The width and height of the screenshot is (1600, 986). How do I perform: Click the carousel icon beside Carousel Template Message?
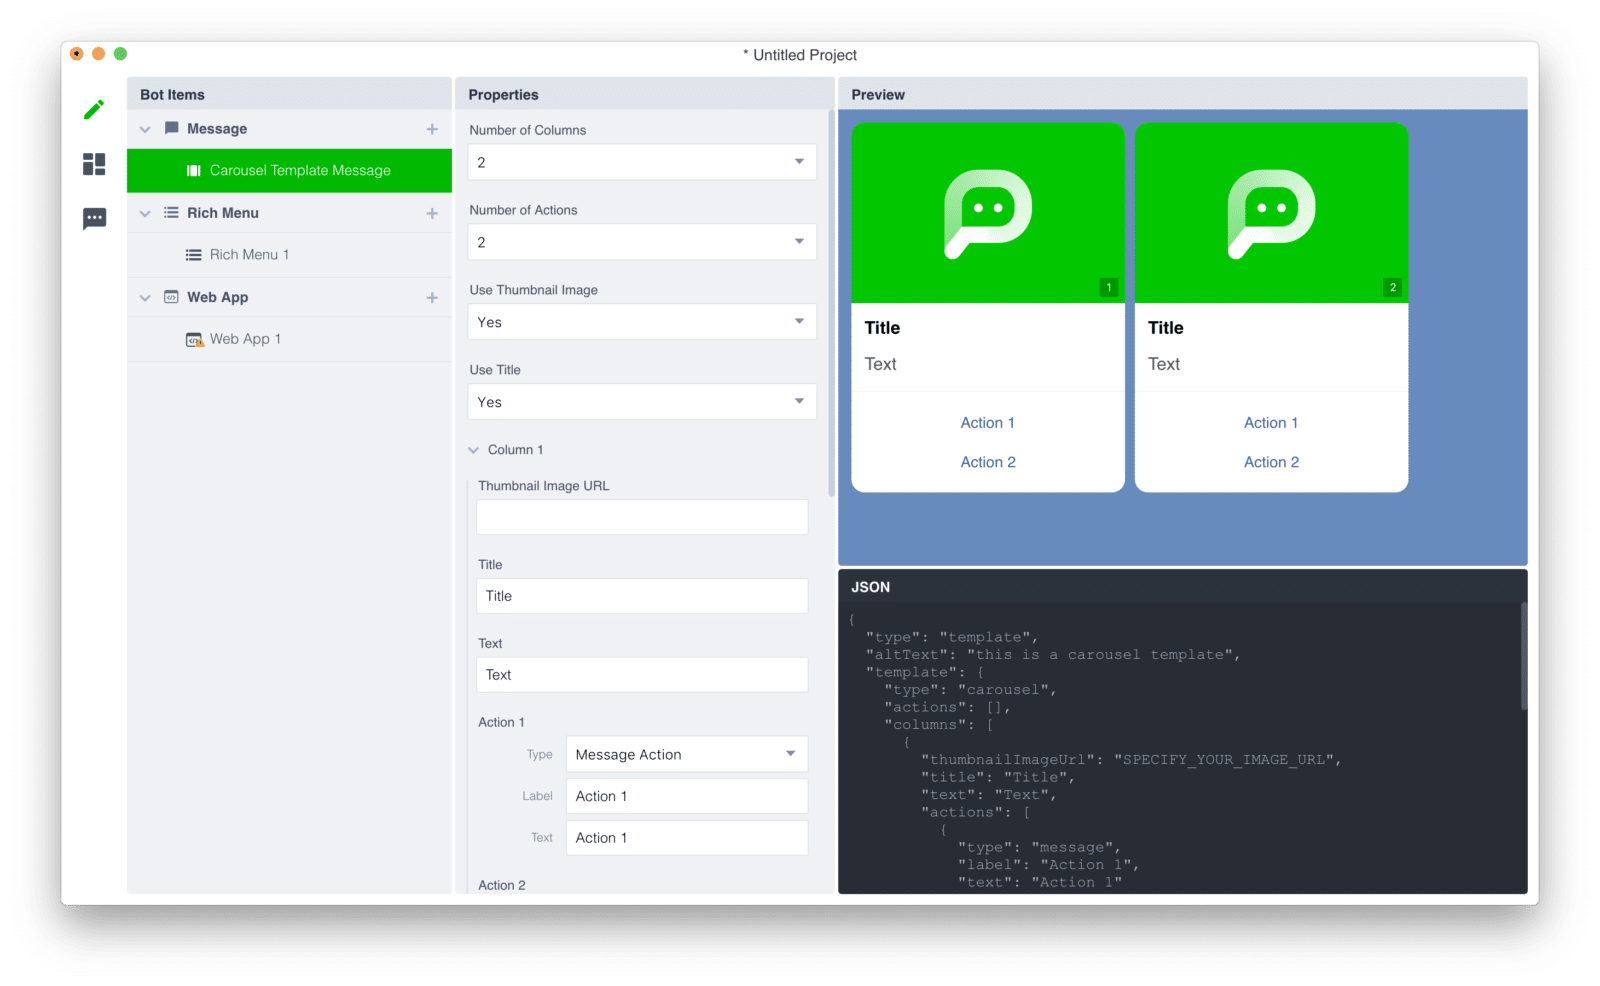pyautogui.click(x=193, y=170)
